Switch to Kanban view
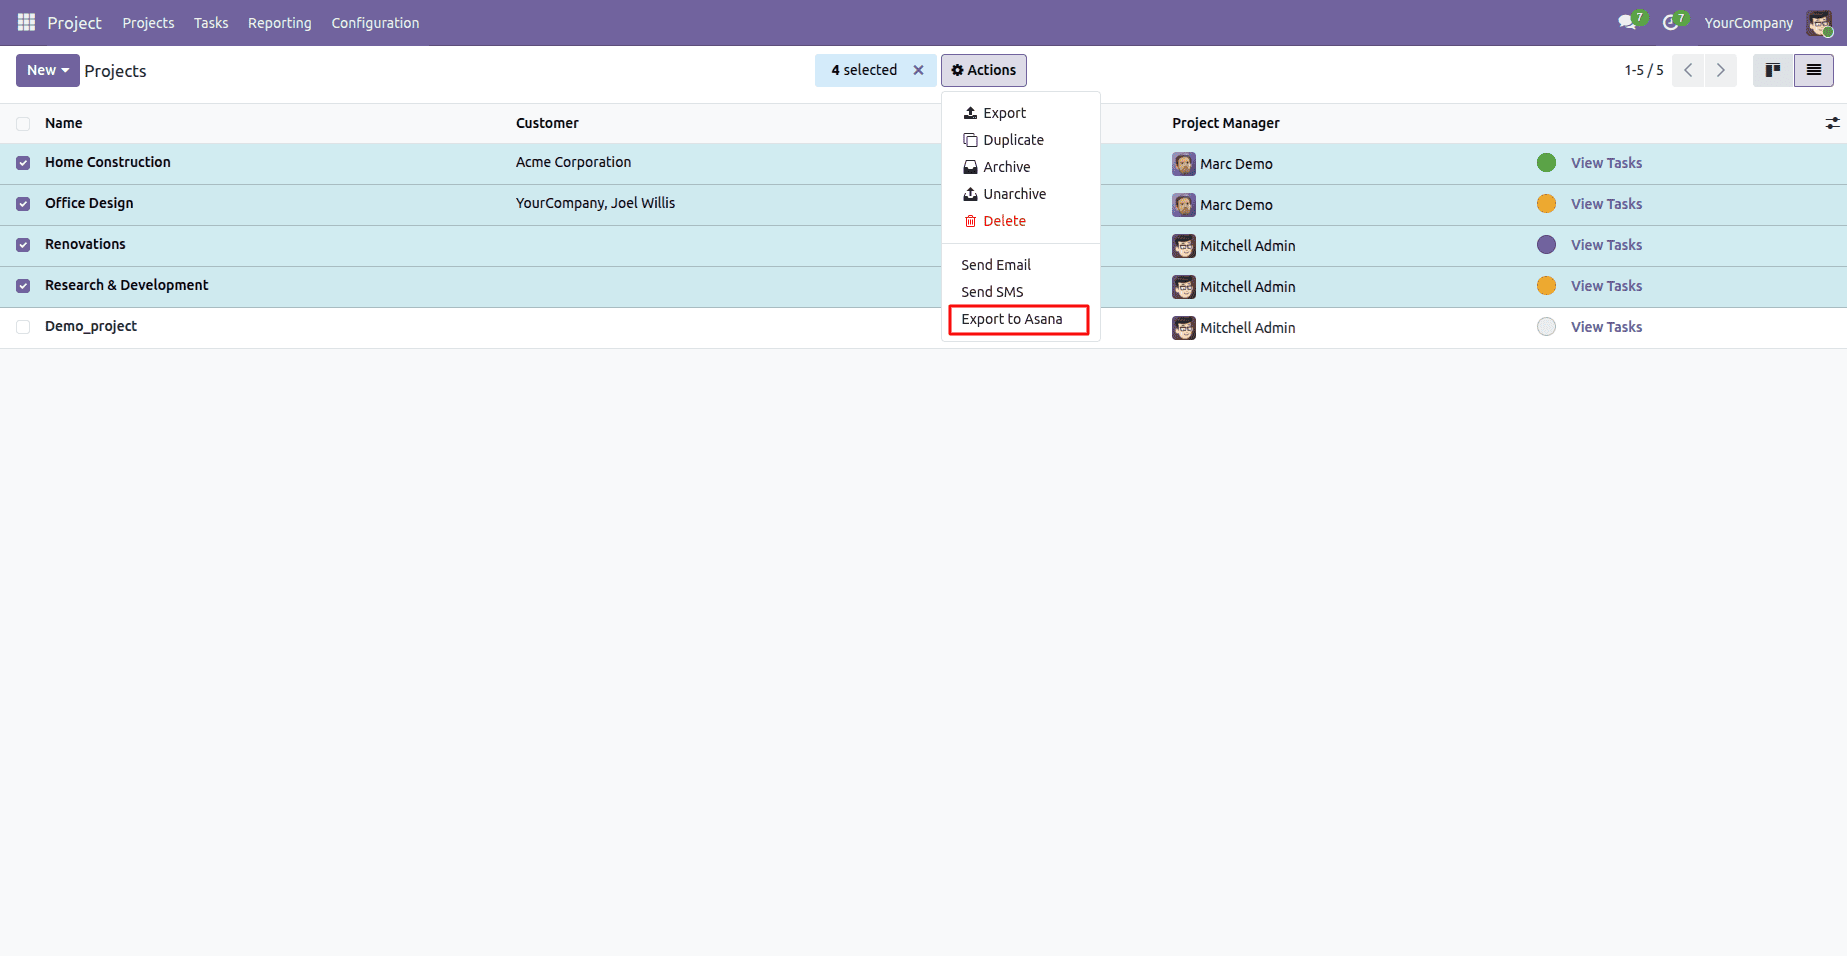The height and width of the screenshot is (956, 1847). pyautogui.click(x=1773, y=70)
